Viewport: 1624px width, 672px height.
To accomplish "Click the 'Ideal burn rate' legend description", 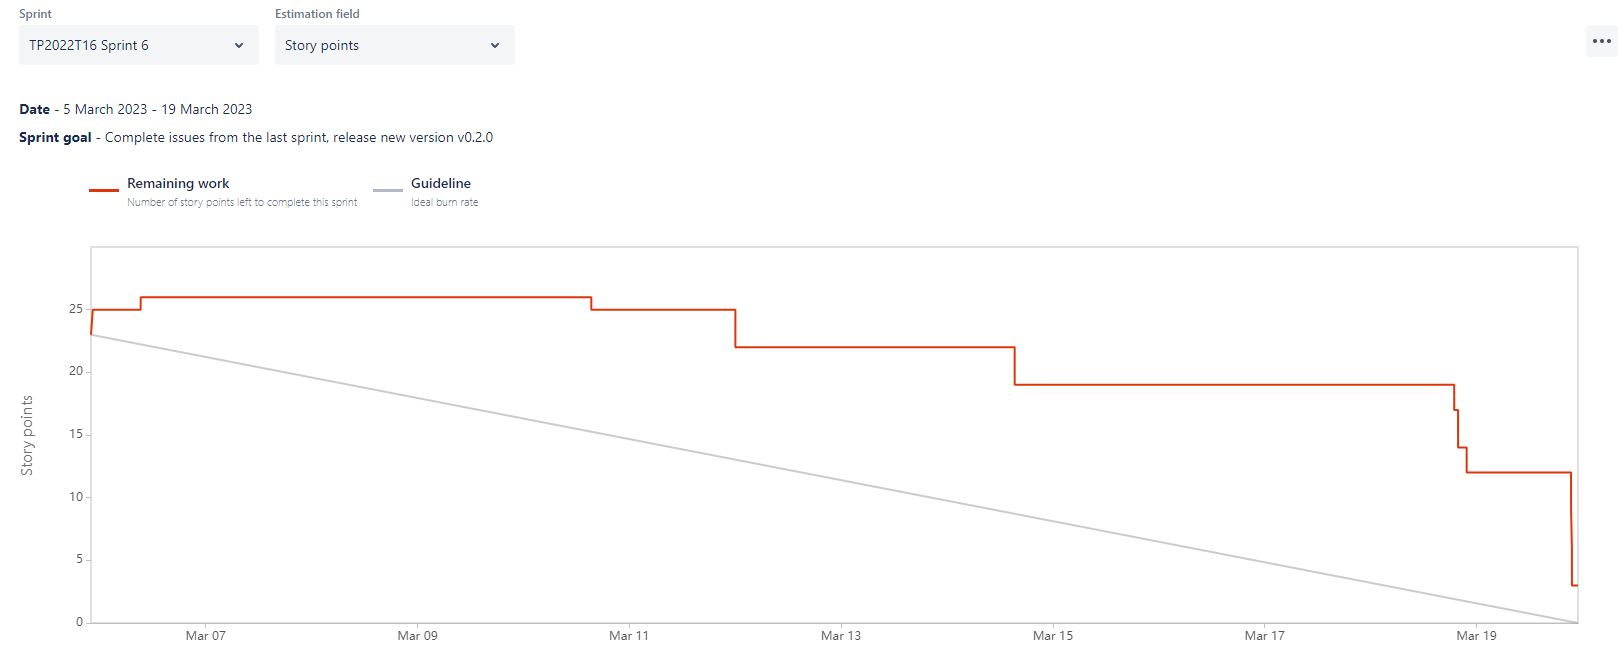I will pyautogui.click(x=445, y=202).
